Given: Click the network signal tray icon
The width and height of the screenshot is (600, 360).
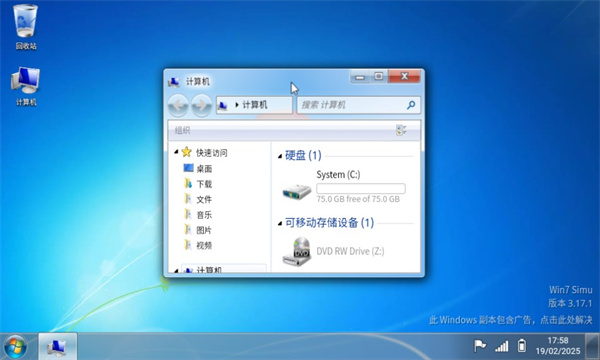Looking at the screenshot, I should click(502, 346).
